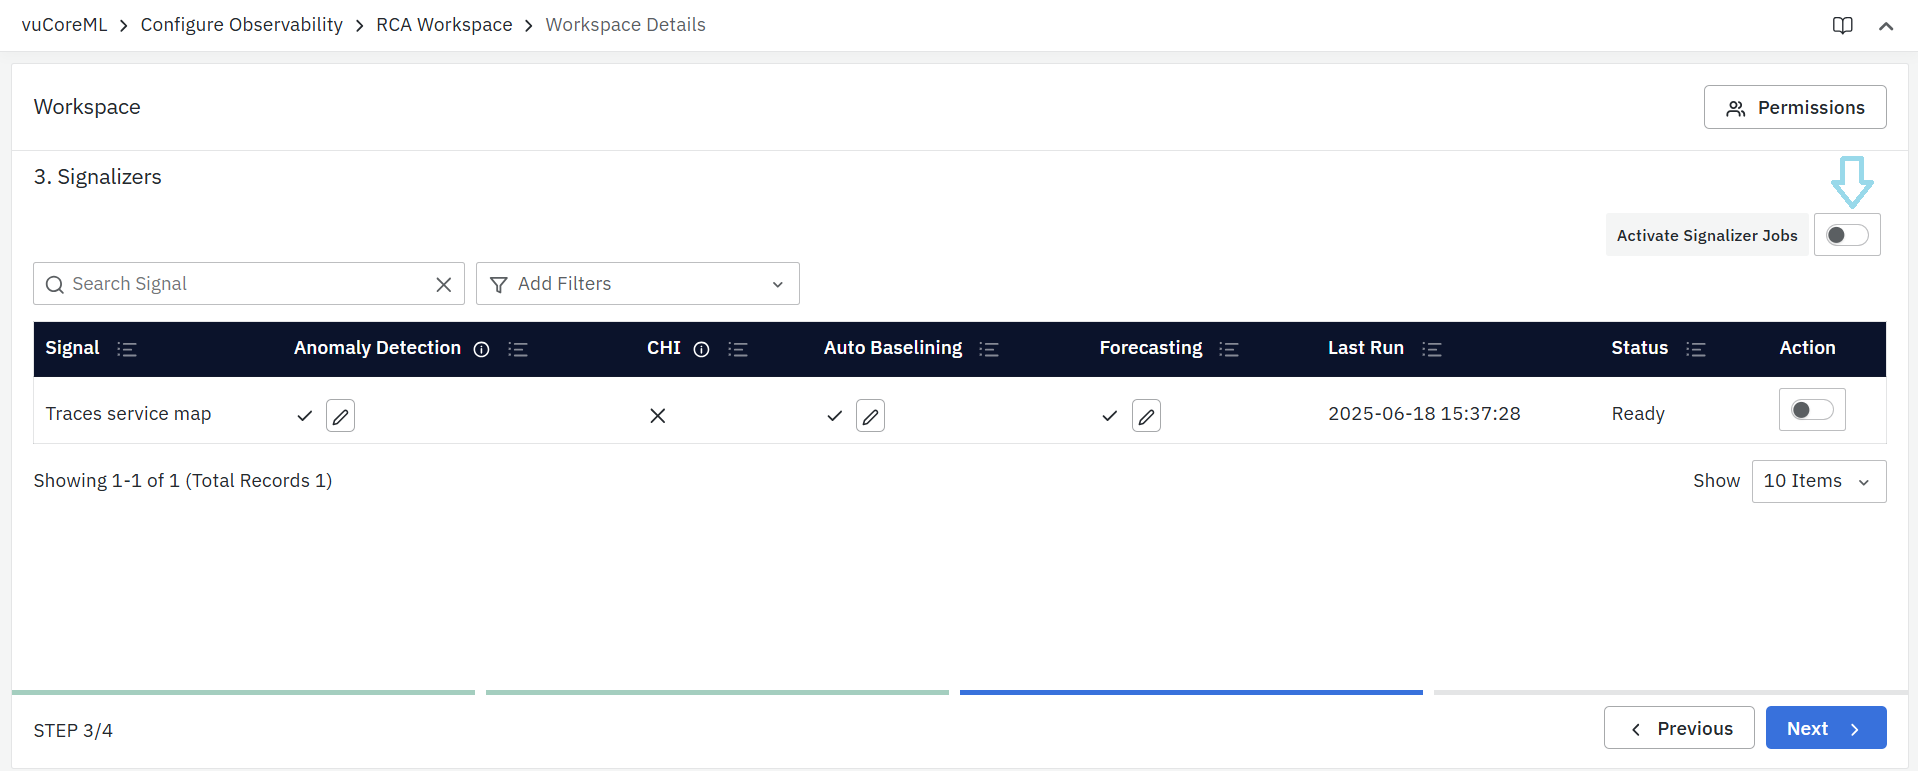Screen dimensions: 1918x771
Task: Open the Add Filters dropdown
Action: click(x=637, y=284)
